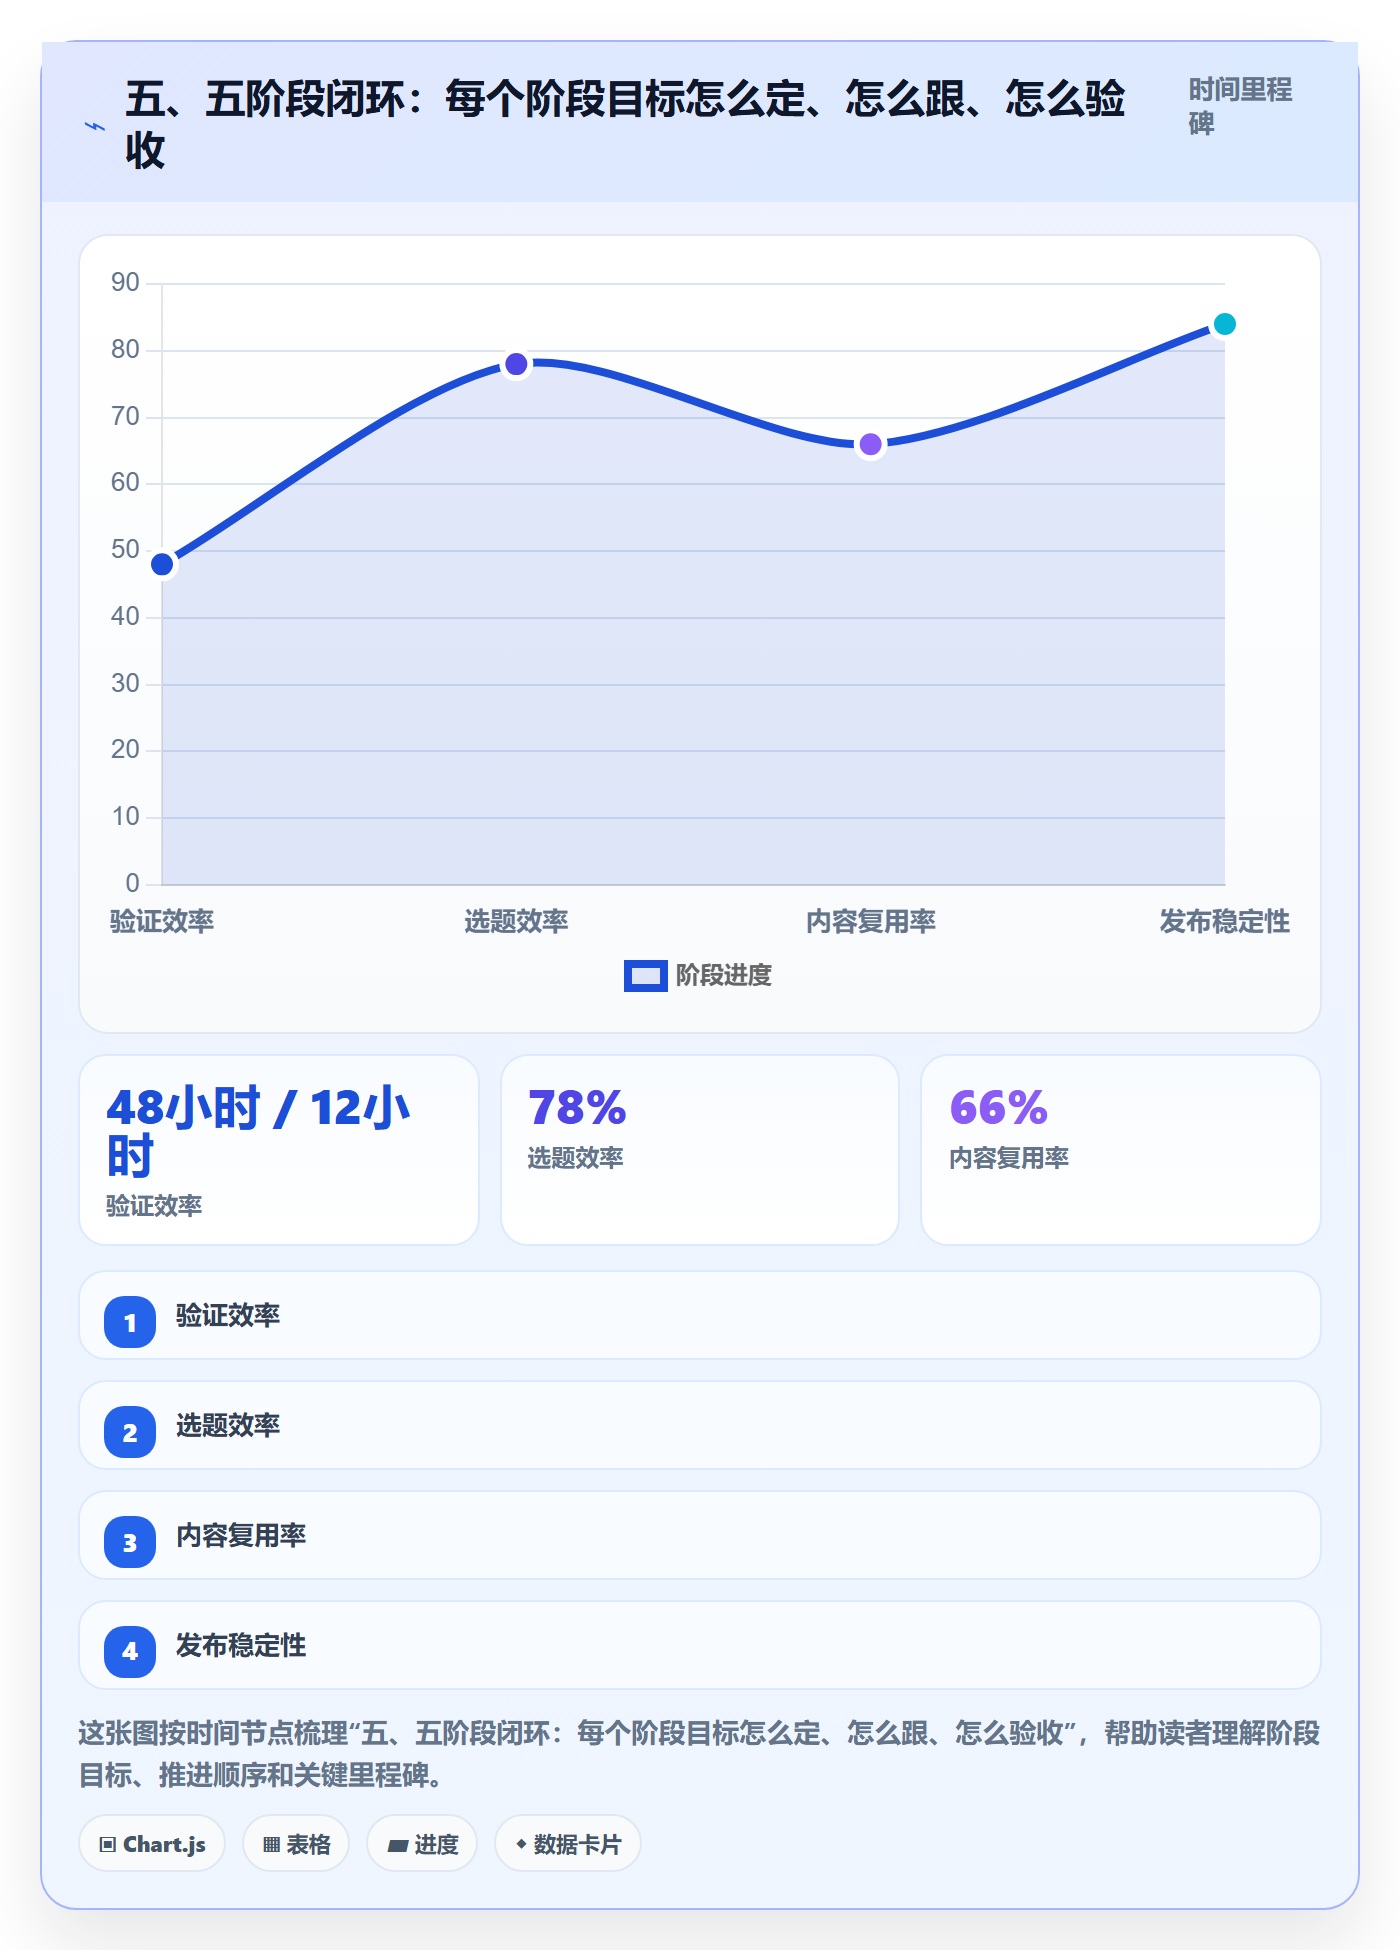The width and height of the screenshot is (1400, 1950).
Task: Click the 选题效率 list row text
Action: point(228,1425)
